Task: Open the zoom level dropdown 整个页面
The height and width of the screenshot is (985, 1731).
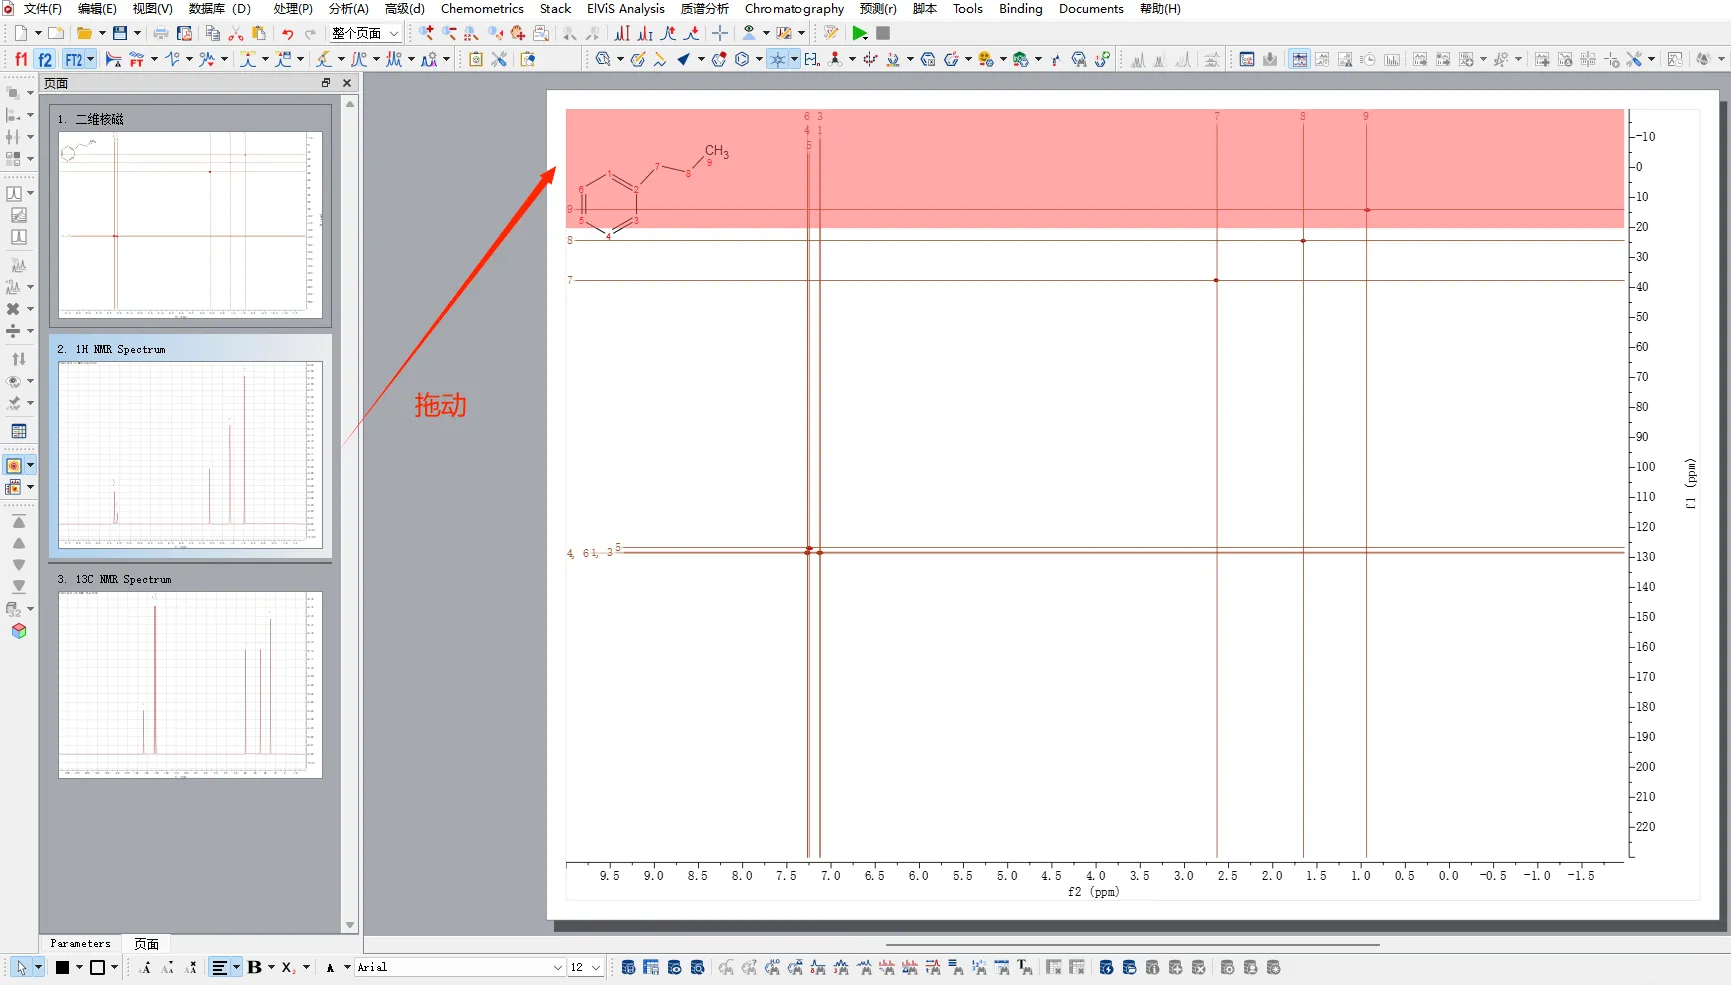Action: tap(366, 33)
